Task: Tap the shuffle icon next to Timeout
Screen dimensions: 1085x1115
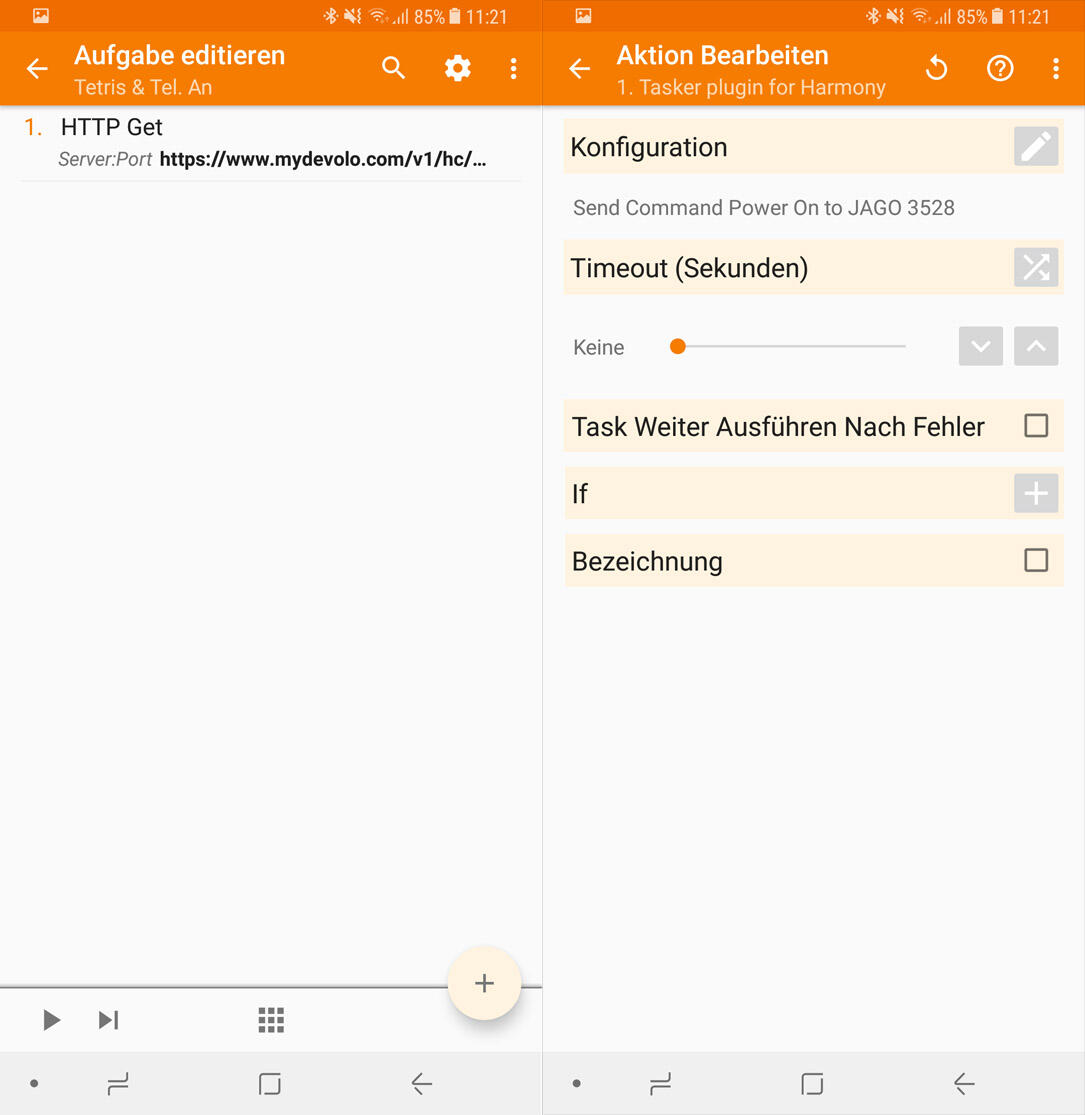Action: (x=1036, y=267)
